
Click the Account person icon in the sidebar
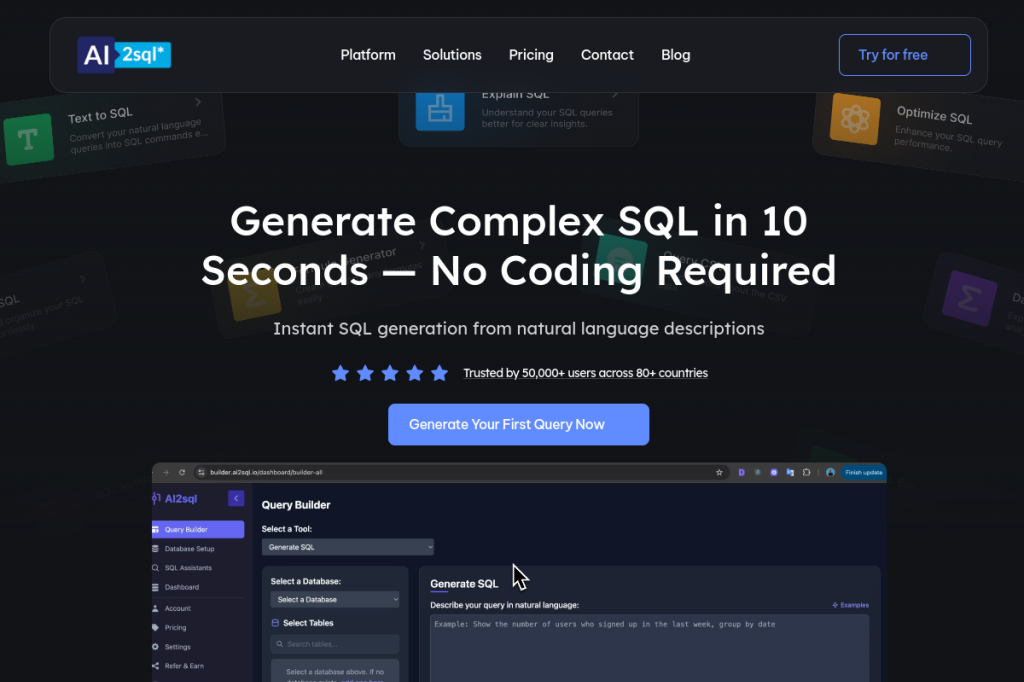pos(155,608)
